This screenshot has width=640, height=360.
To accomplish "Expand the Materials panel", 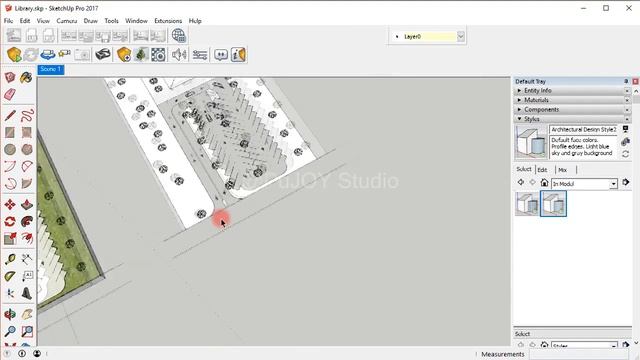I will [x=573, y=100].
